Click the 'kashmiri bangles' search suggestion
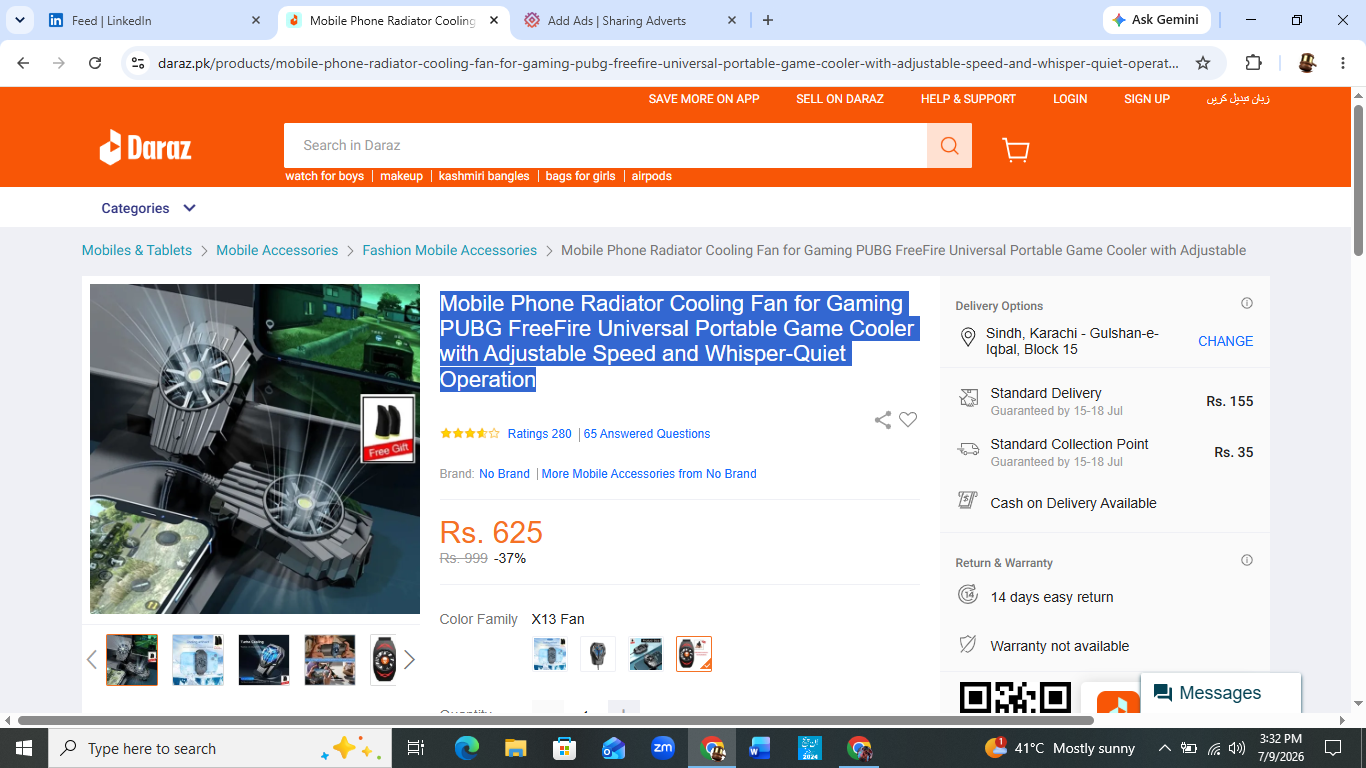 [x=484, y=176]
